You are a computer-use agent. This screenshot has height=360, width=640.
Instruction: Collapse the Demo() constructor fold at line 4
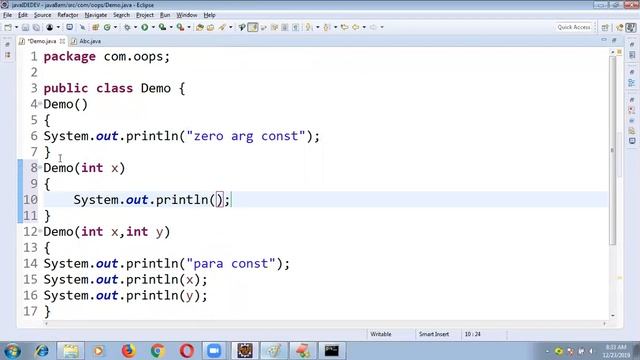click(x=40, y=104)
